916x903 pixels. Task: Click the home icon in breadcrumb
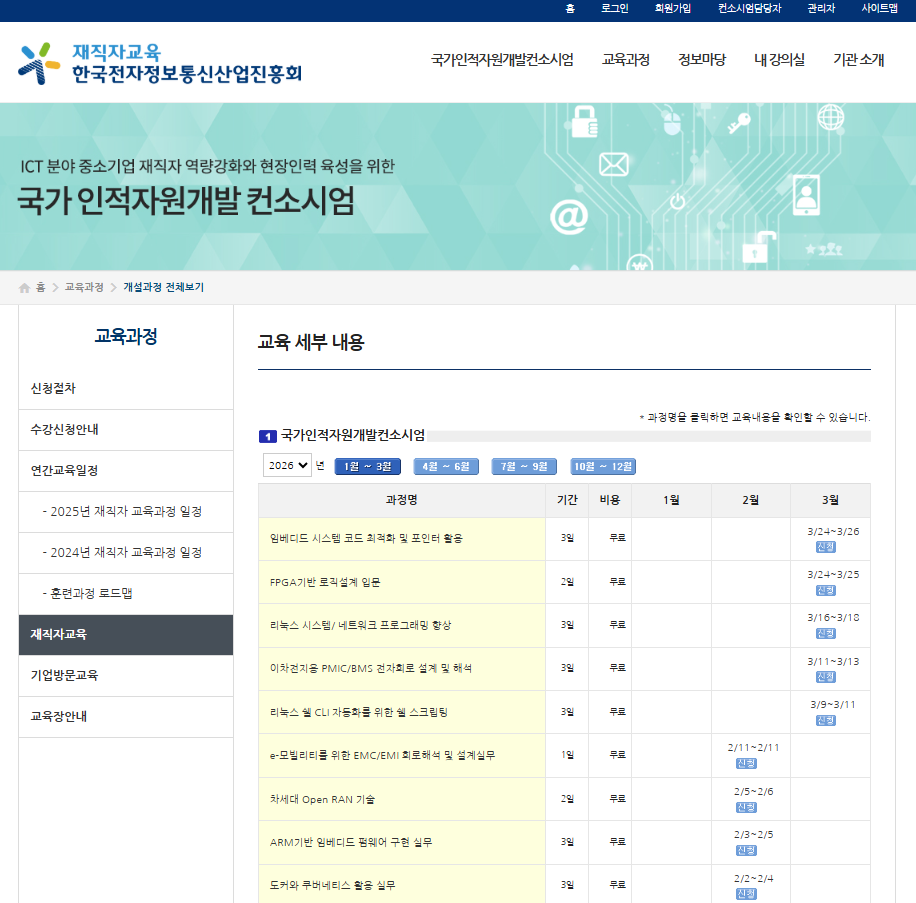coord(25,288)
